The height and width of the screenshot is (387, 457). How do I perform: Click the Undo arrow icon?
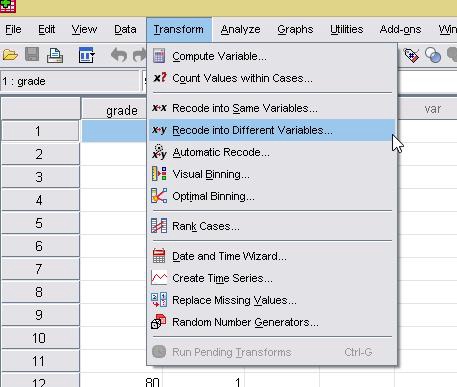tap(119, 55)
